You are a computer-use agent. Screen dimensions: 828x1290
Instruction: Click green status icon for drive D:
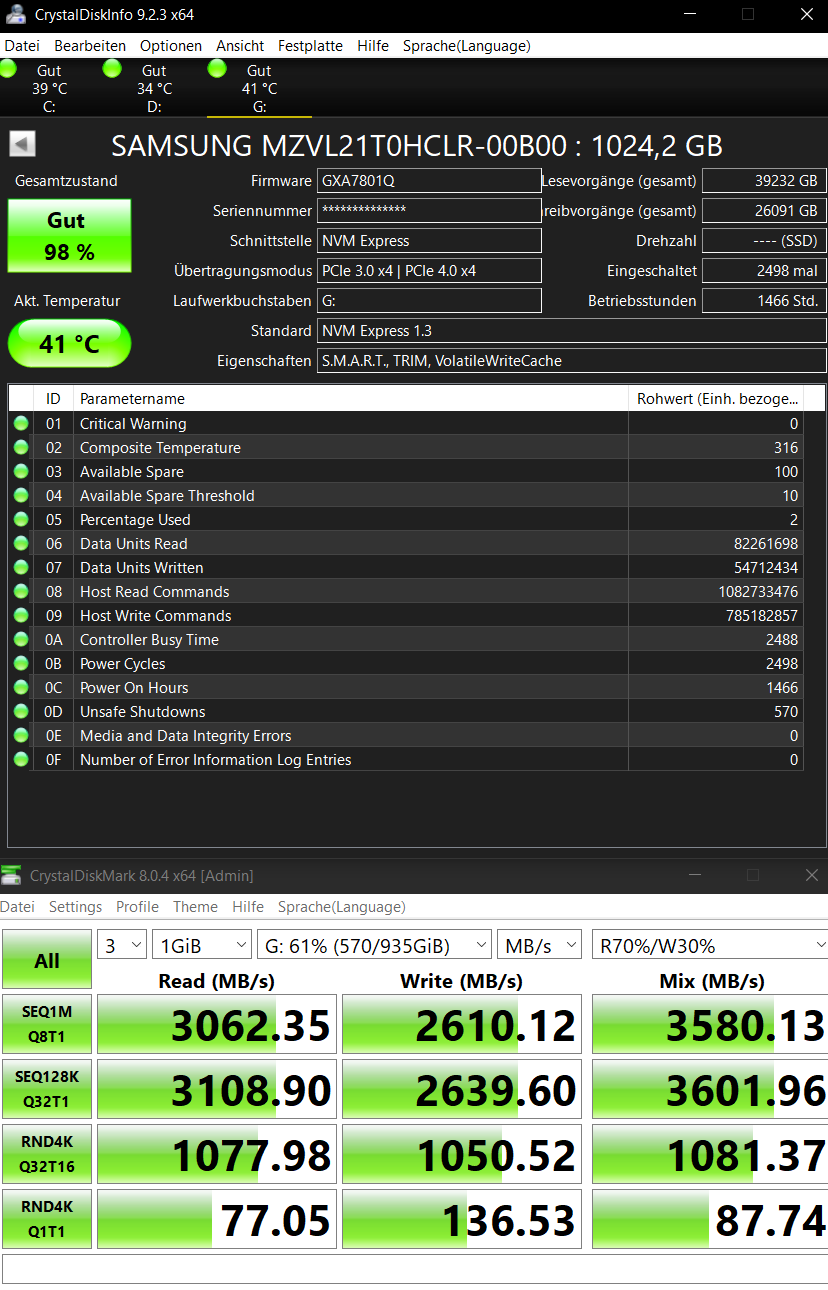click(x=112, y=68)
